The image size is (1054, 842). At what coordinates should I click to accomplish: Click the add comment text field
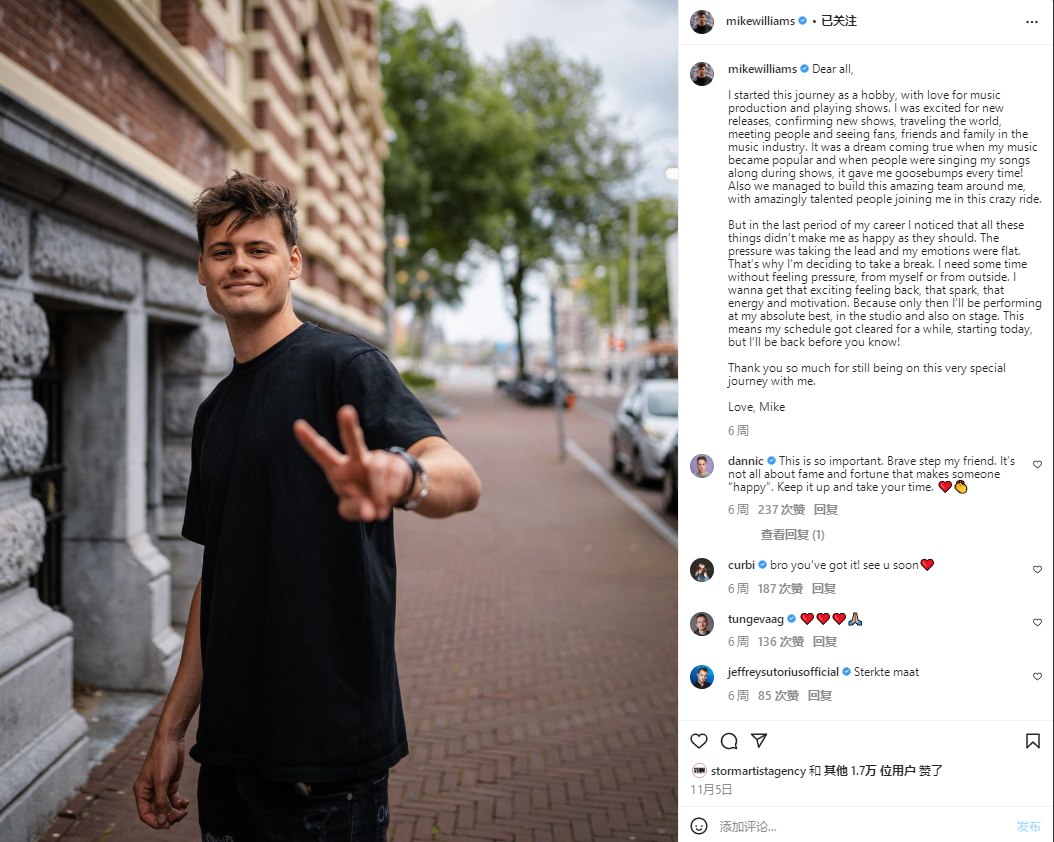coord(860,826)
